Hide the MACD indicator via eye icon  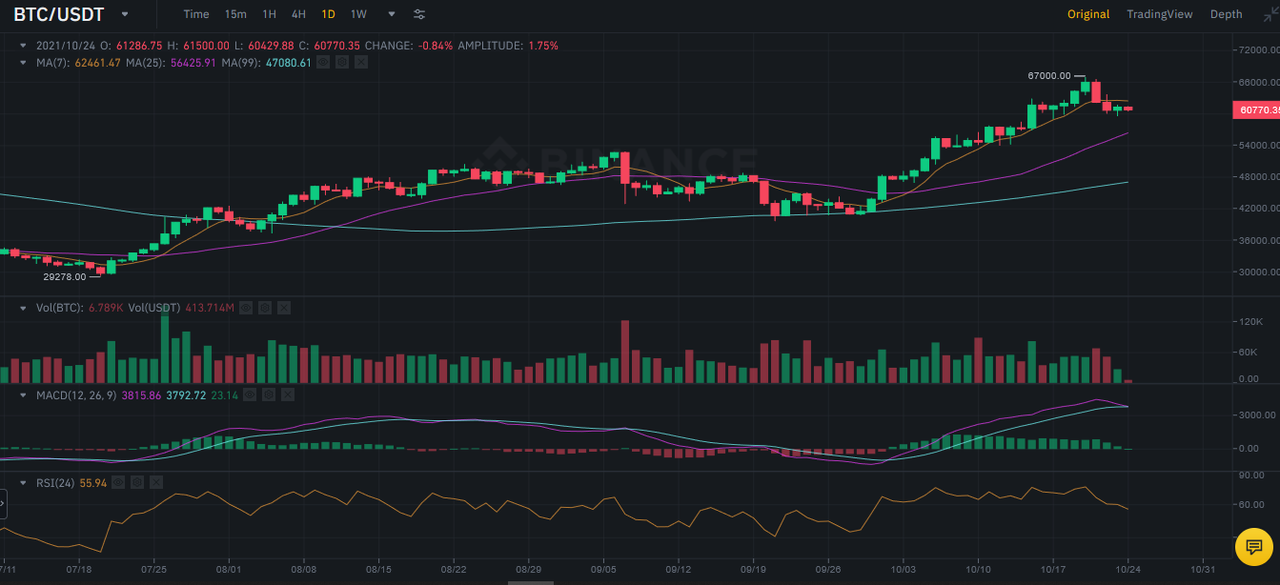(x=250, y=396)
